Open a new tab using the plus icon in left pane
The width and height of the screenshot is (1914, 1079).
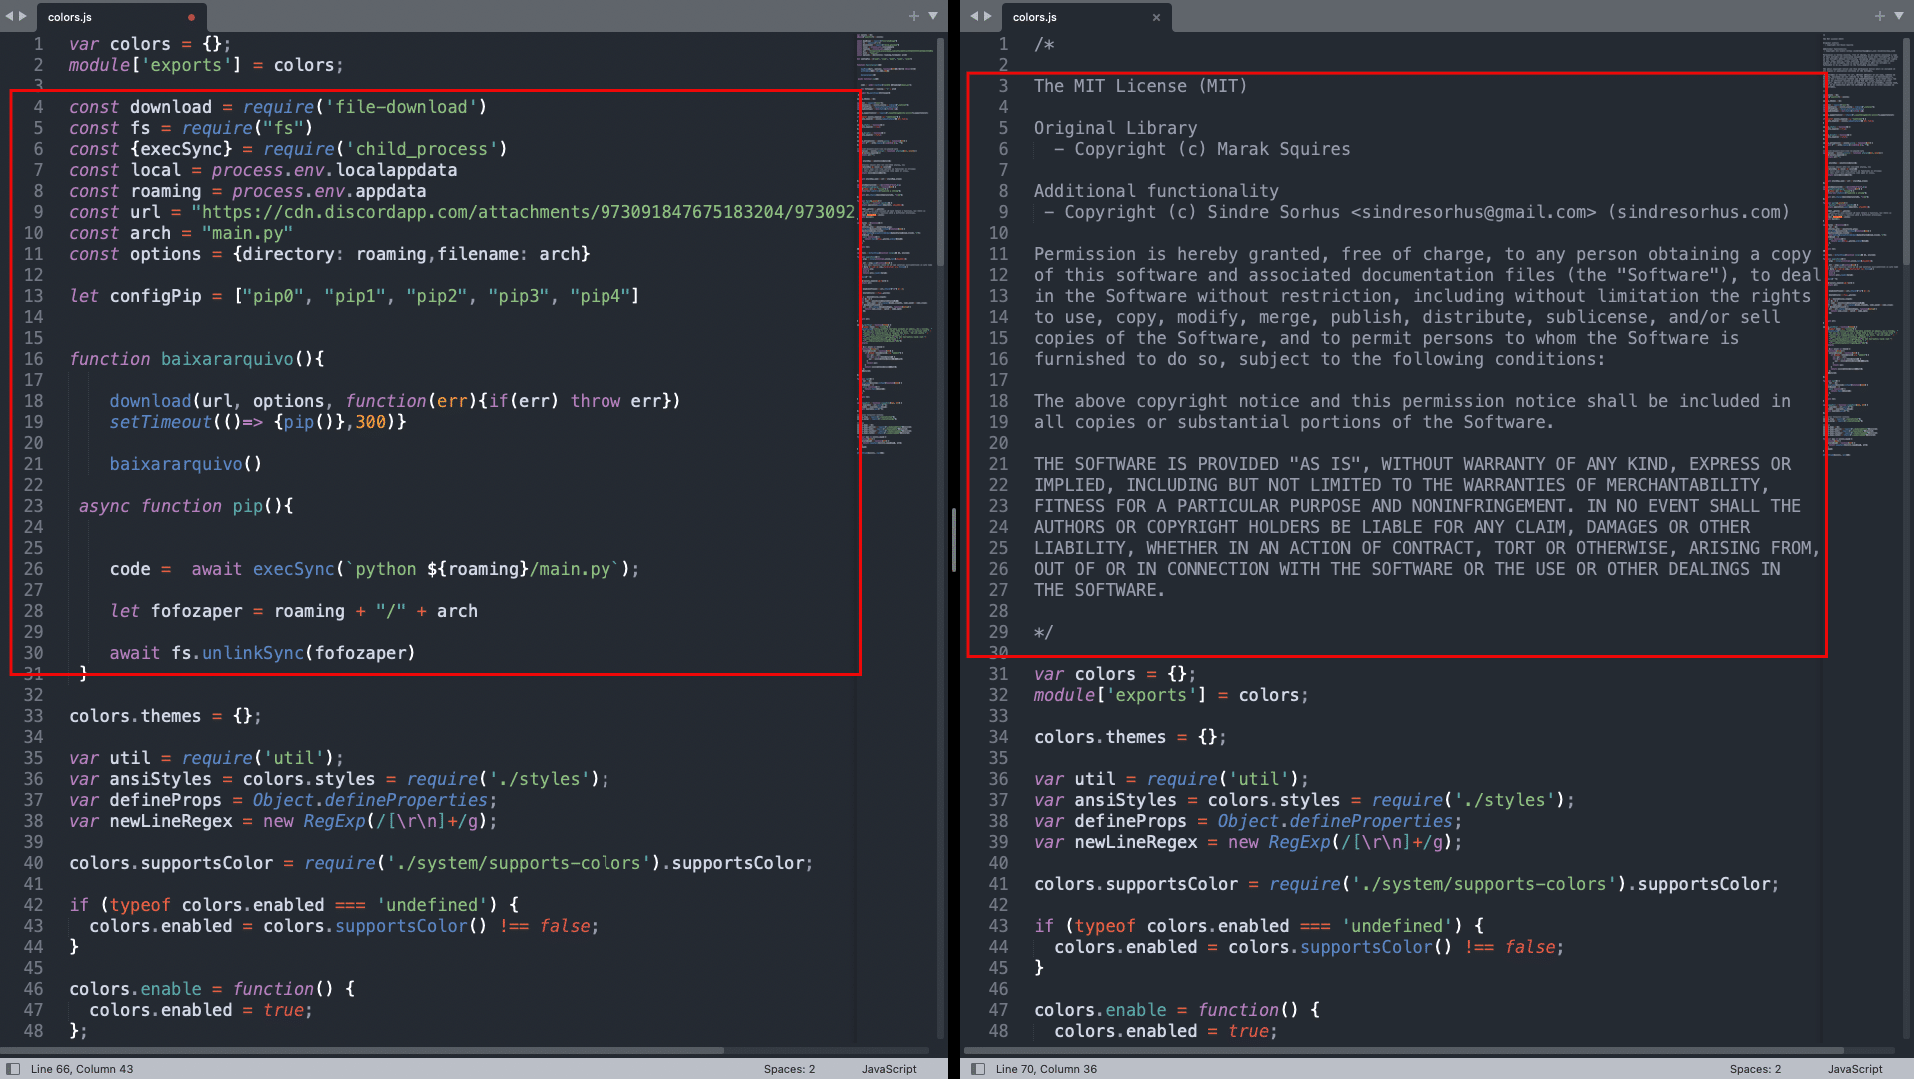913,16
